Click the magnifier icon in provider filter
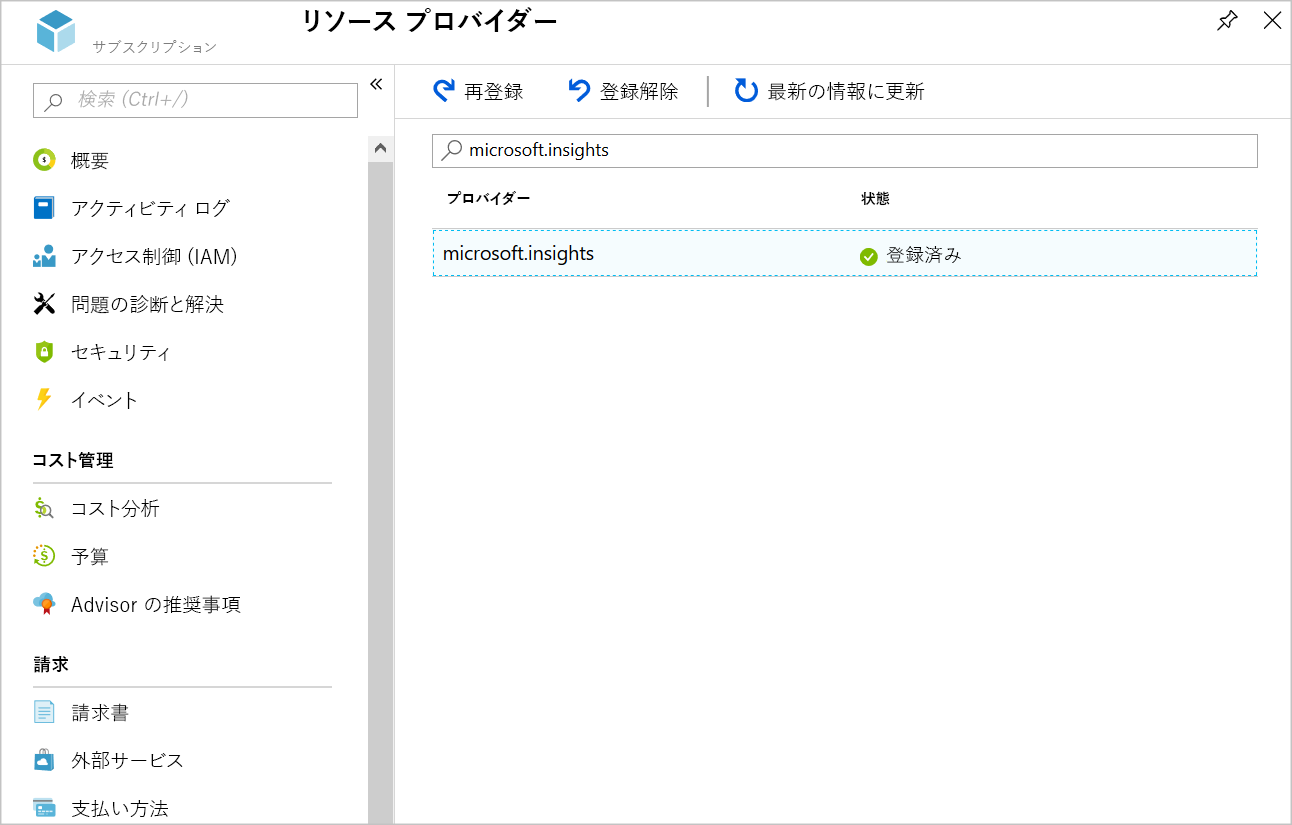Image resolution: width=1292 pixels, height=825 pixels. [x=452, y=150]
